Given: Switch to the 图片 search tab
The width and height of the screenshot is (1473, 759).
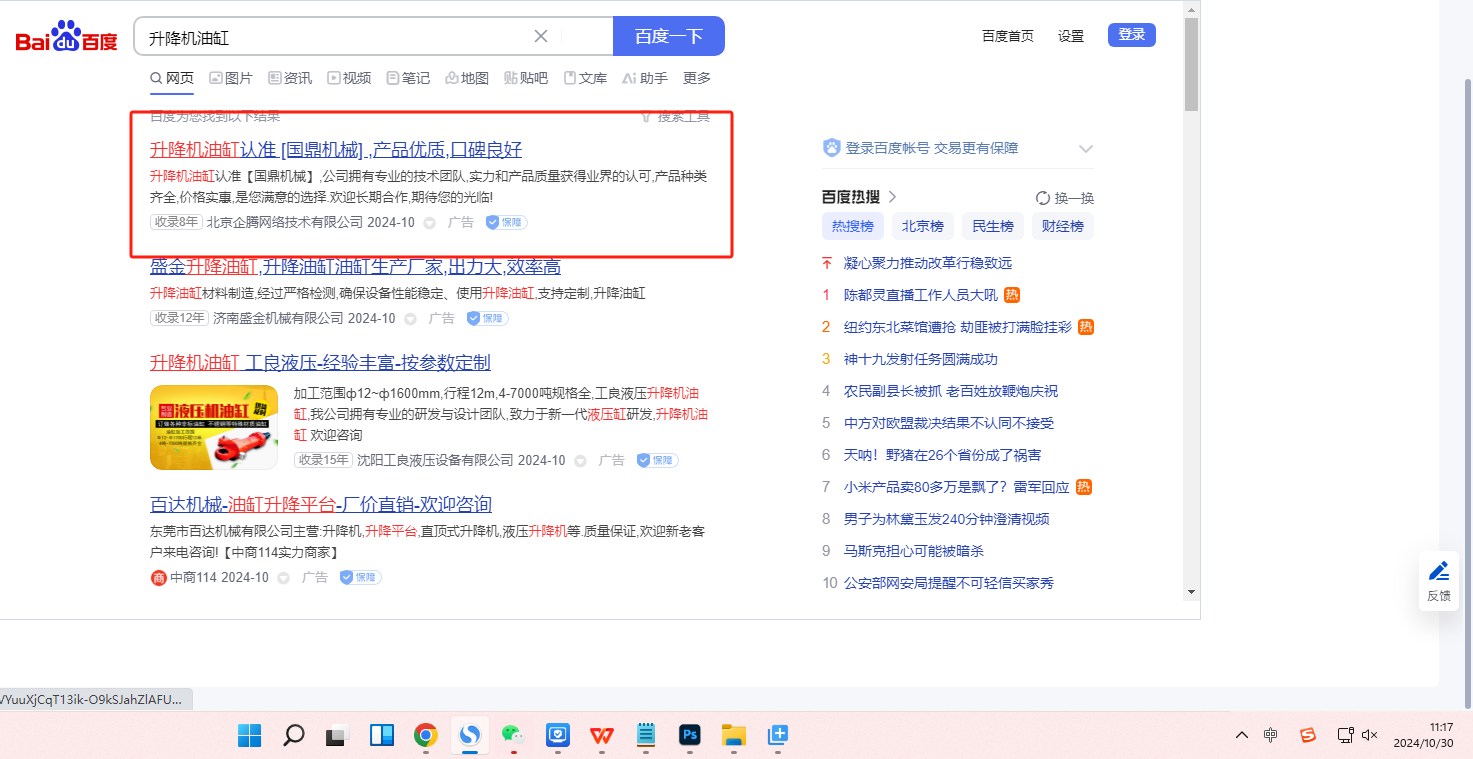Looking at the screenshot, I should coord(231,78).
